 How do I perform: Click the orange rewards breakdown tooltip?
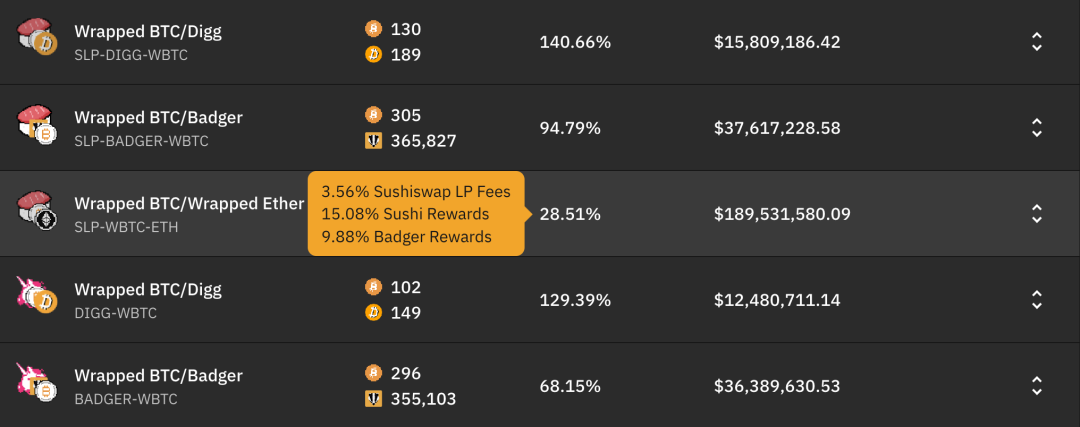click(417, 214)
